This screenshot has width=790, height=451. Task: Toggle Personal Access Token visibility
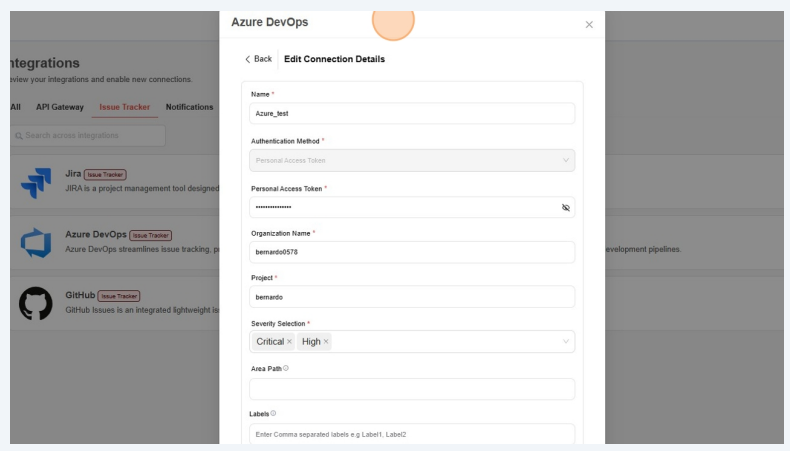[565, 208]
